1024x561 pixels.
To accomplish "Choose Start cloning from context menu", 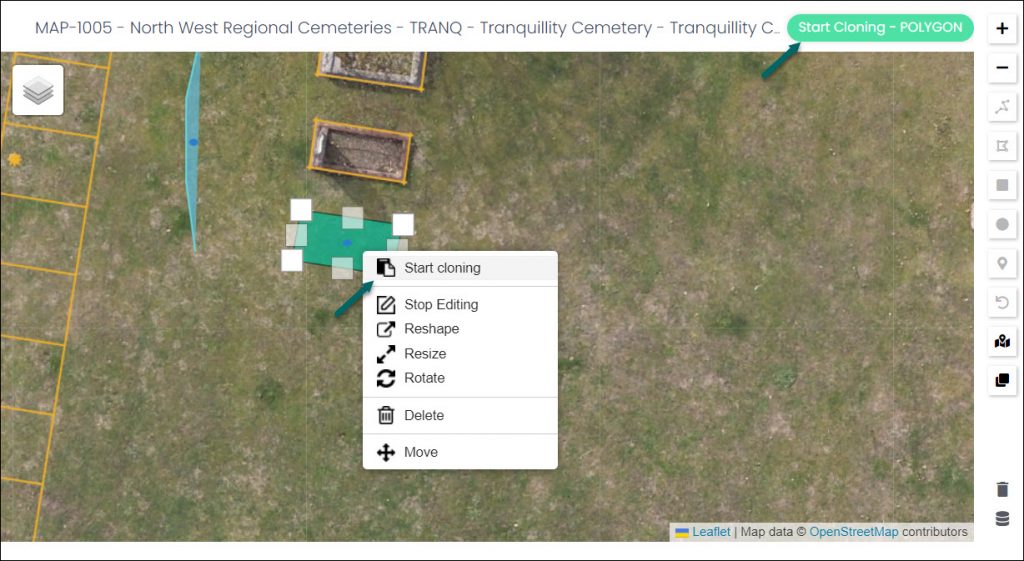I will (x=460, y=268).
